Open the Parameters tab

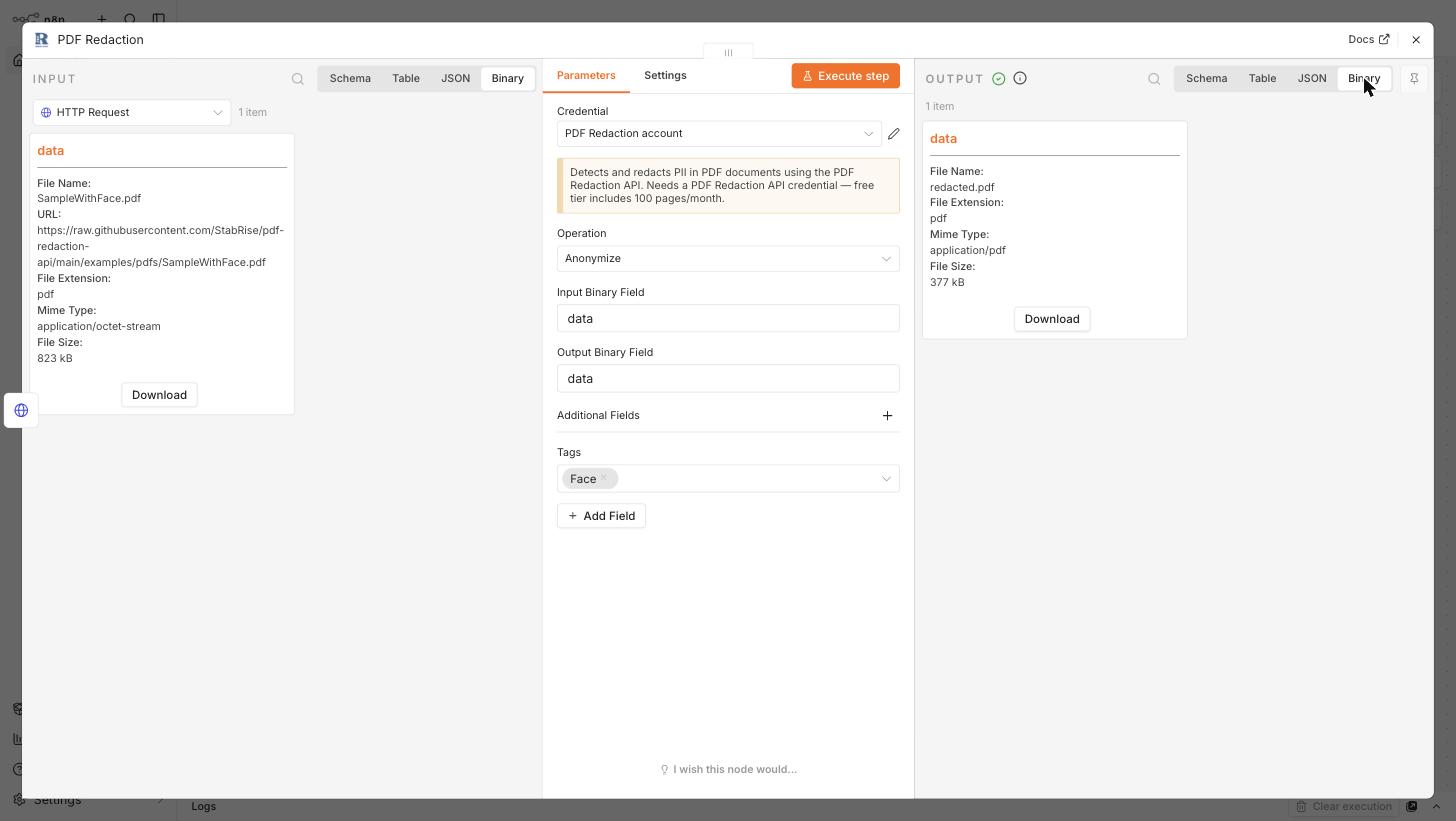click(x=586, y=75)
